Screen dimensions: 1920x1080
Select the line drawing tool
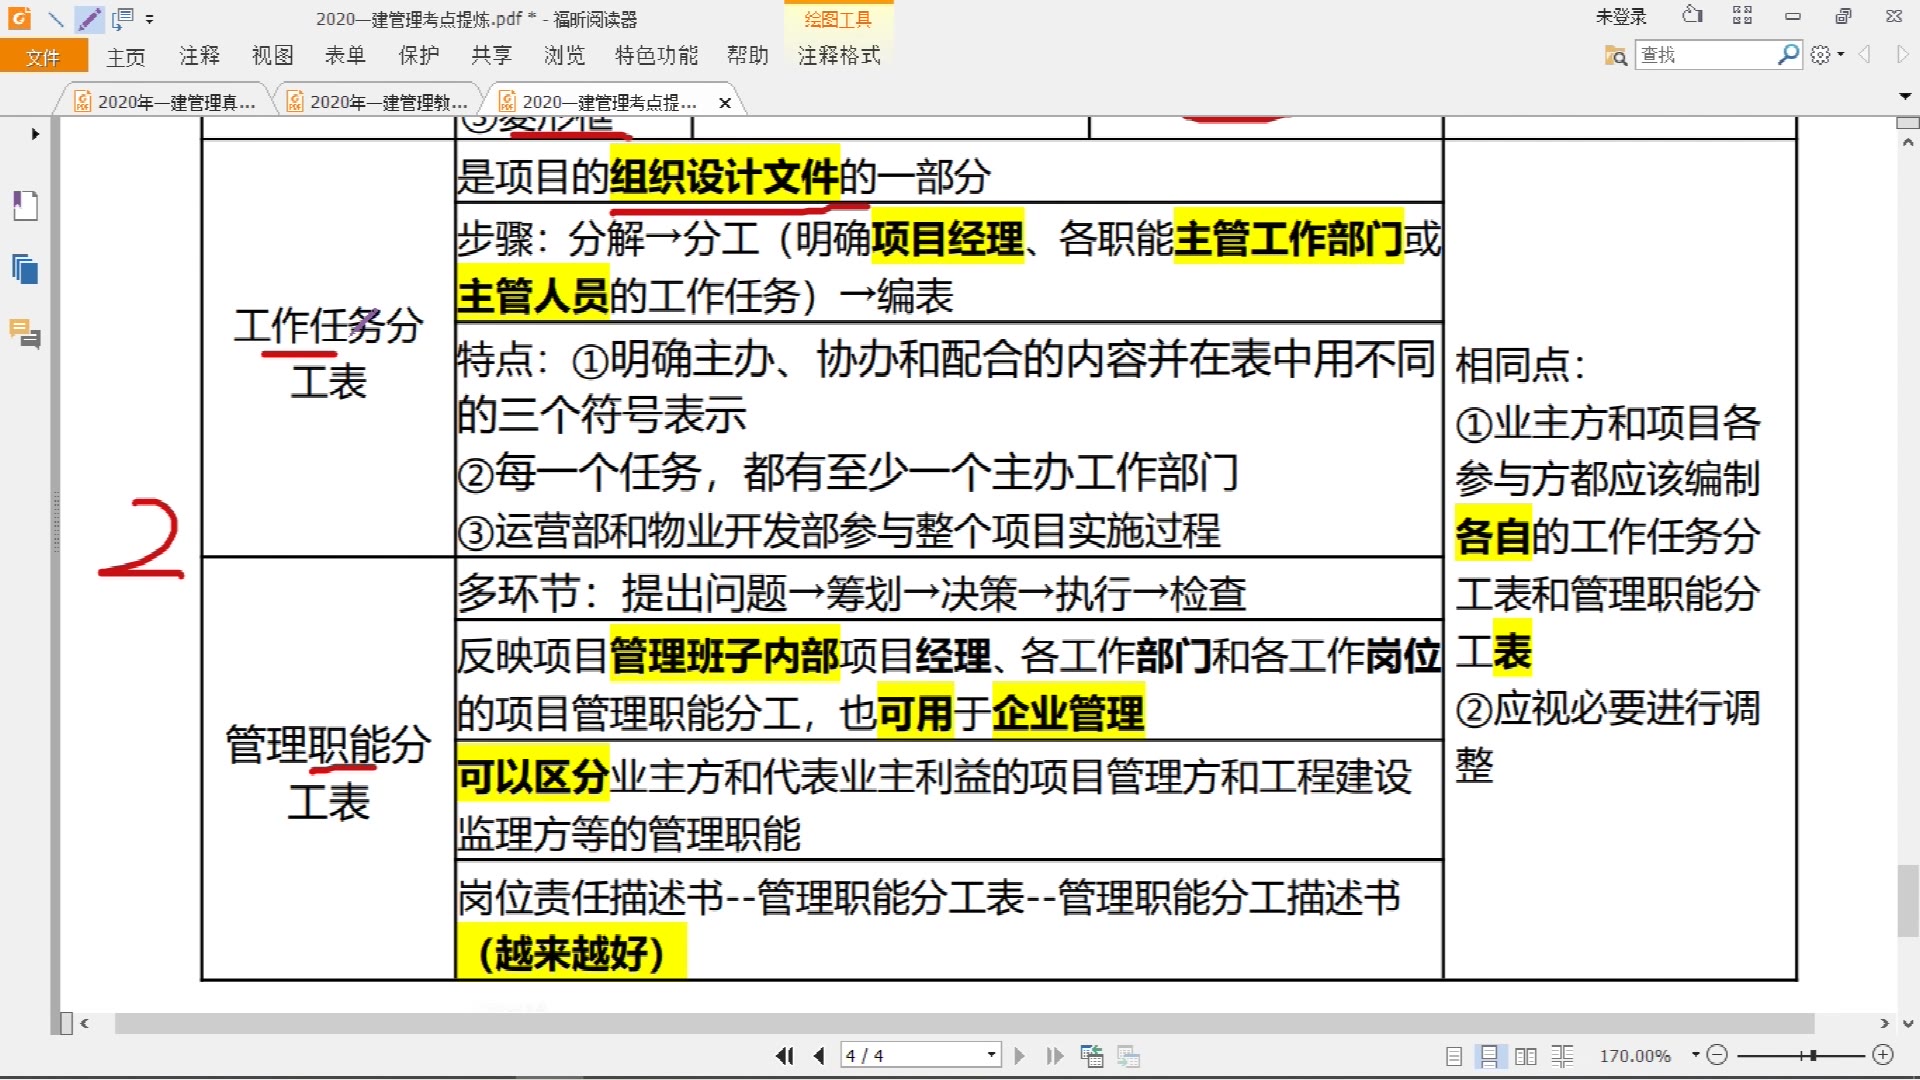pyautogui.click(x=56, y=18)
